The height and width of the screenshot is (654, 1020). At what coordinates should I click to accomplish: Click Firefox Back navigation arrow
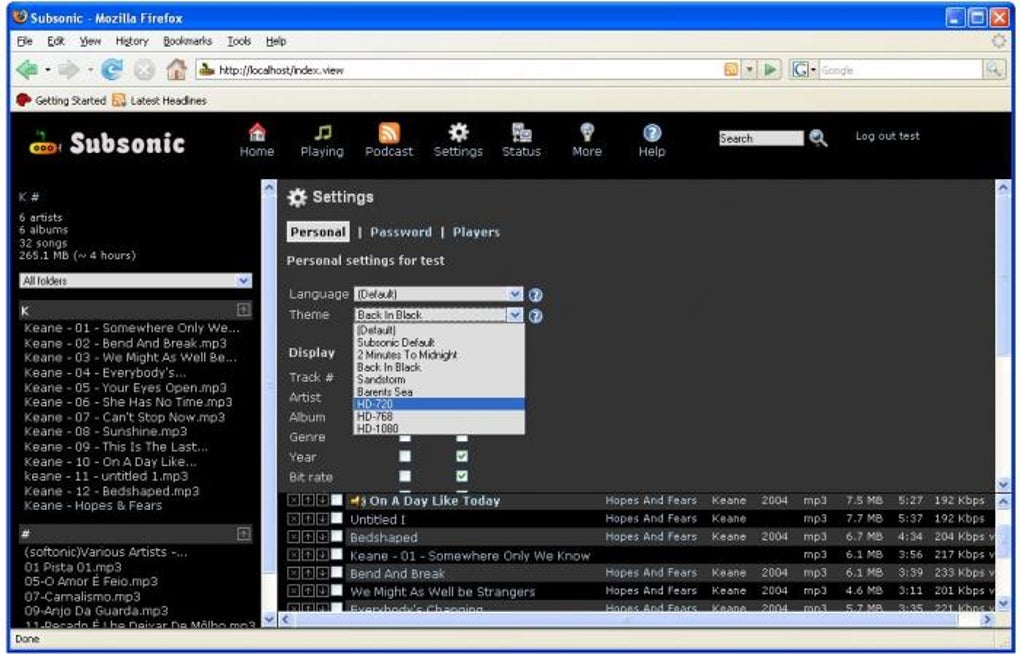[27, 70]
